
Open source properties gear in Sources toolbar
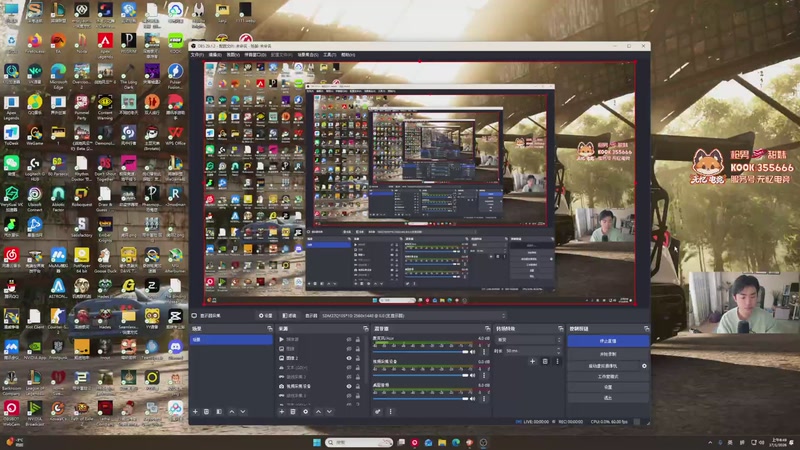(306, 411)
